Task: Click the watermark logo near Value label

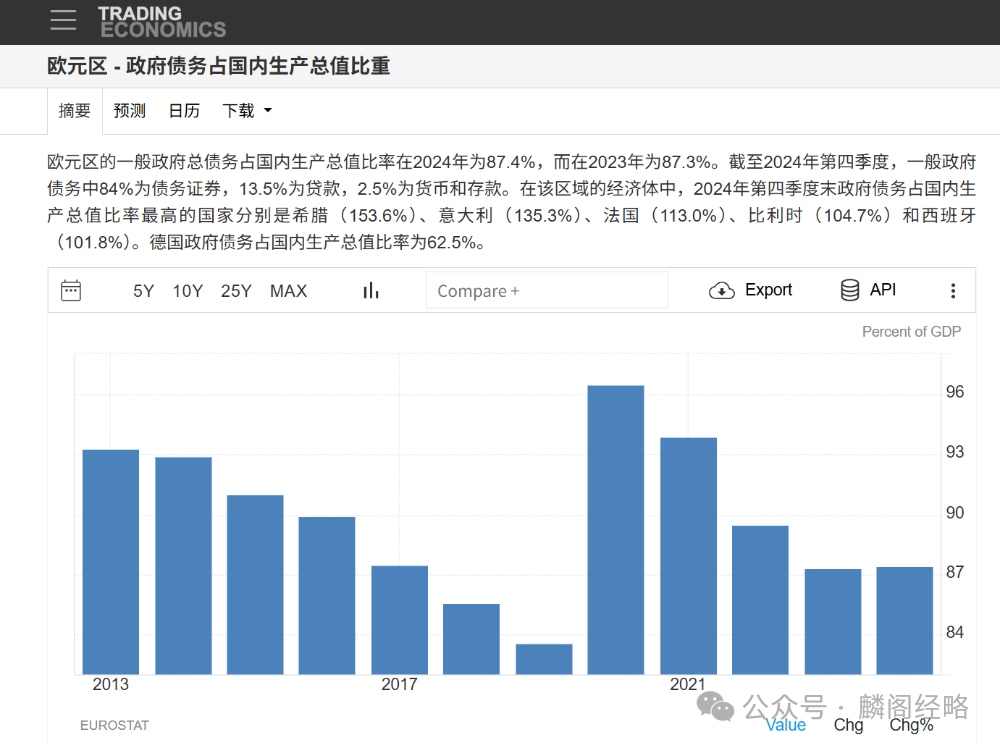Action: 716,707
